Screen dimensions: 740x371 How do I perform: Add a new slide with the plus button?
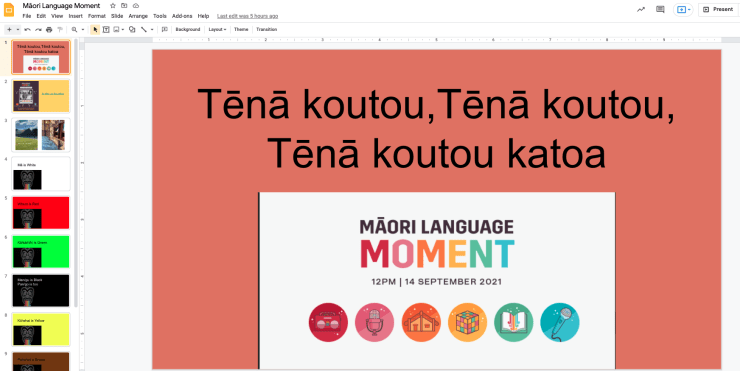pos(9,29)
